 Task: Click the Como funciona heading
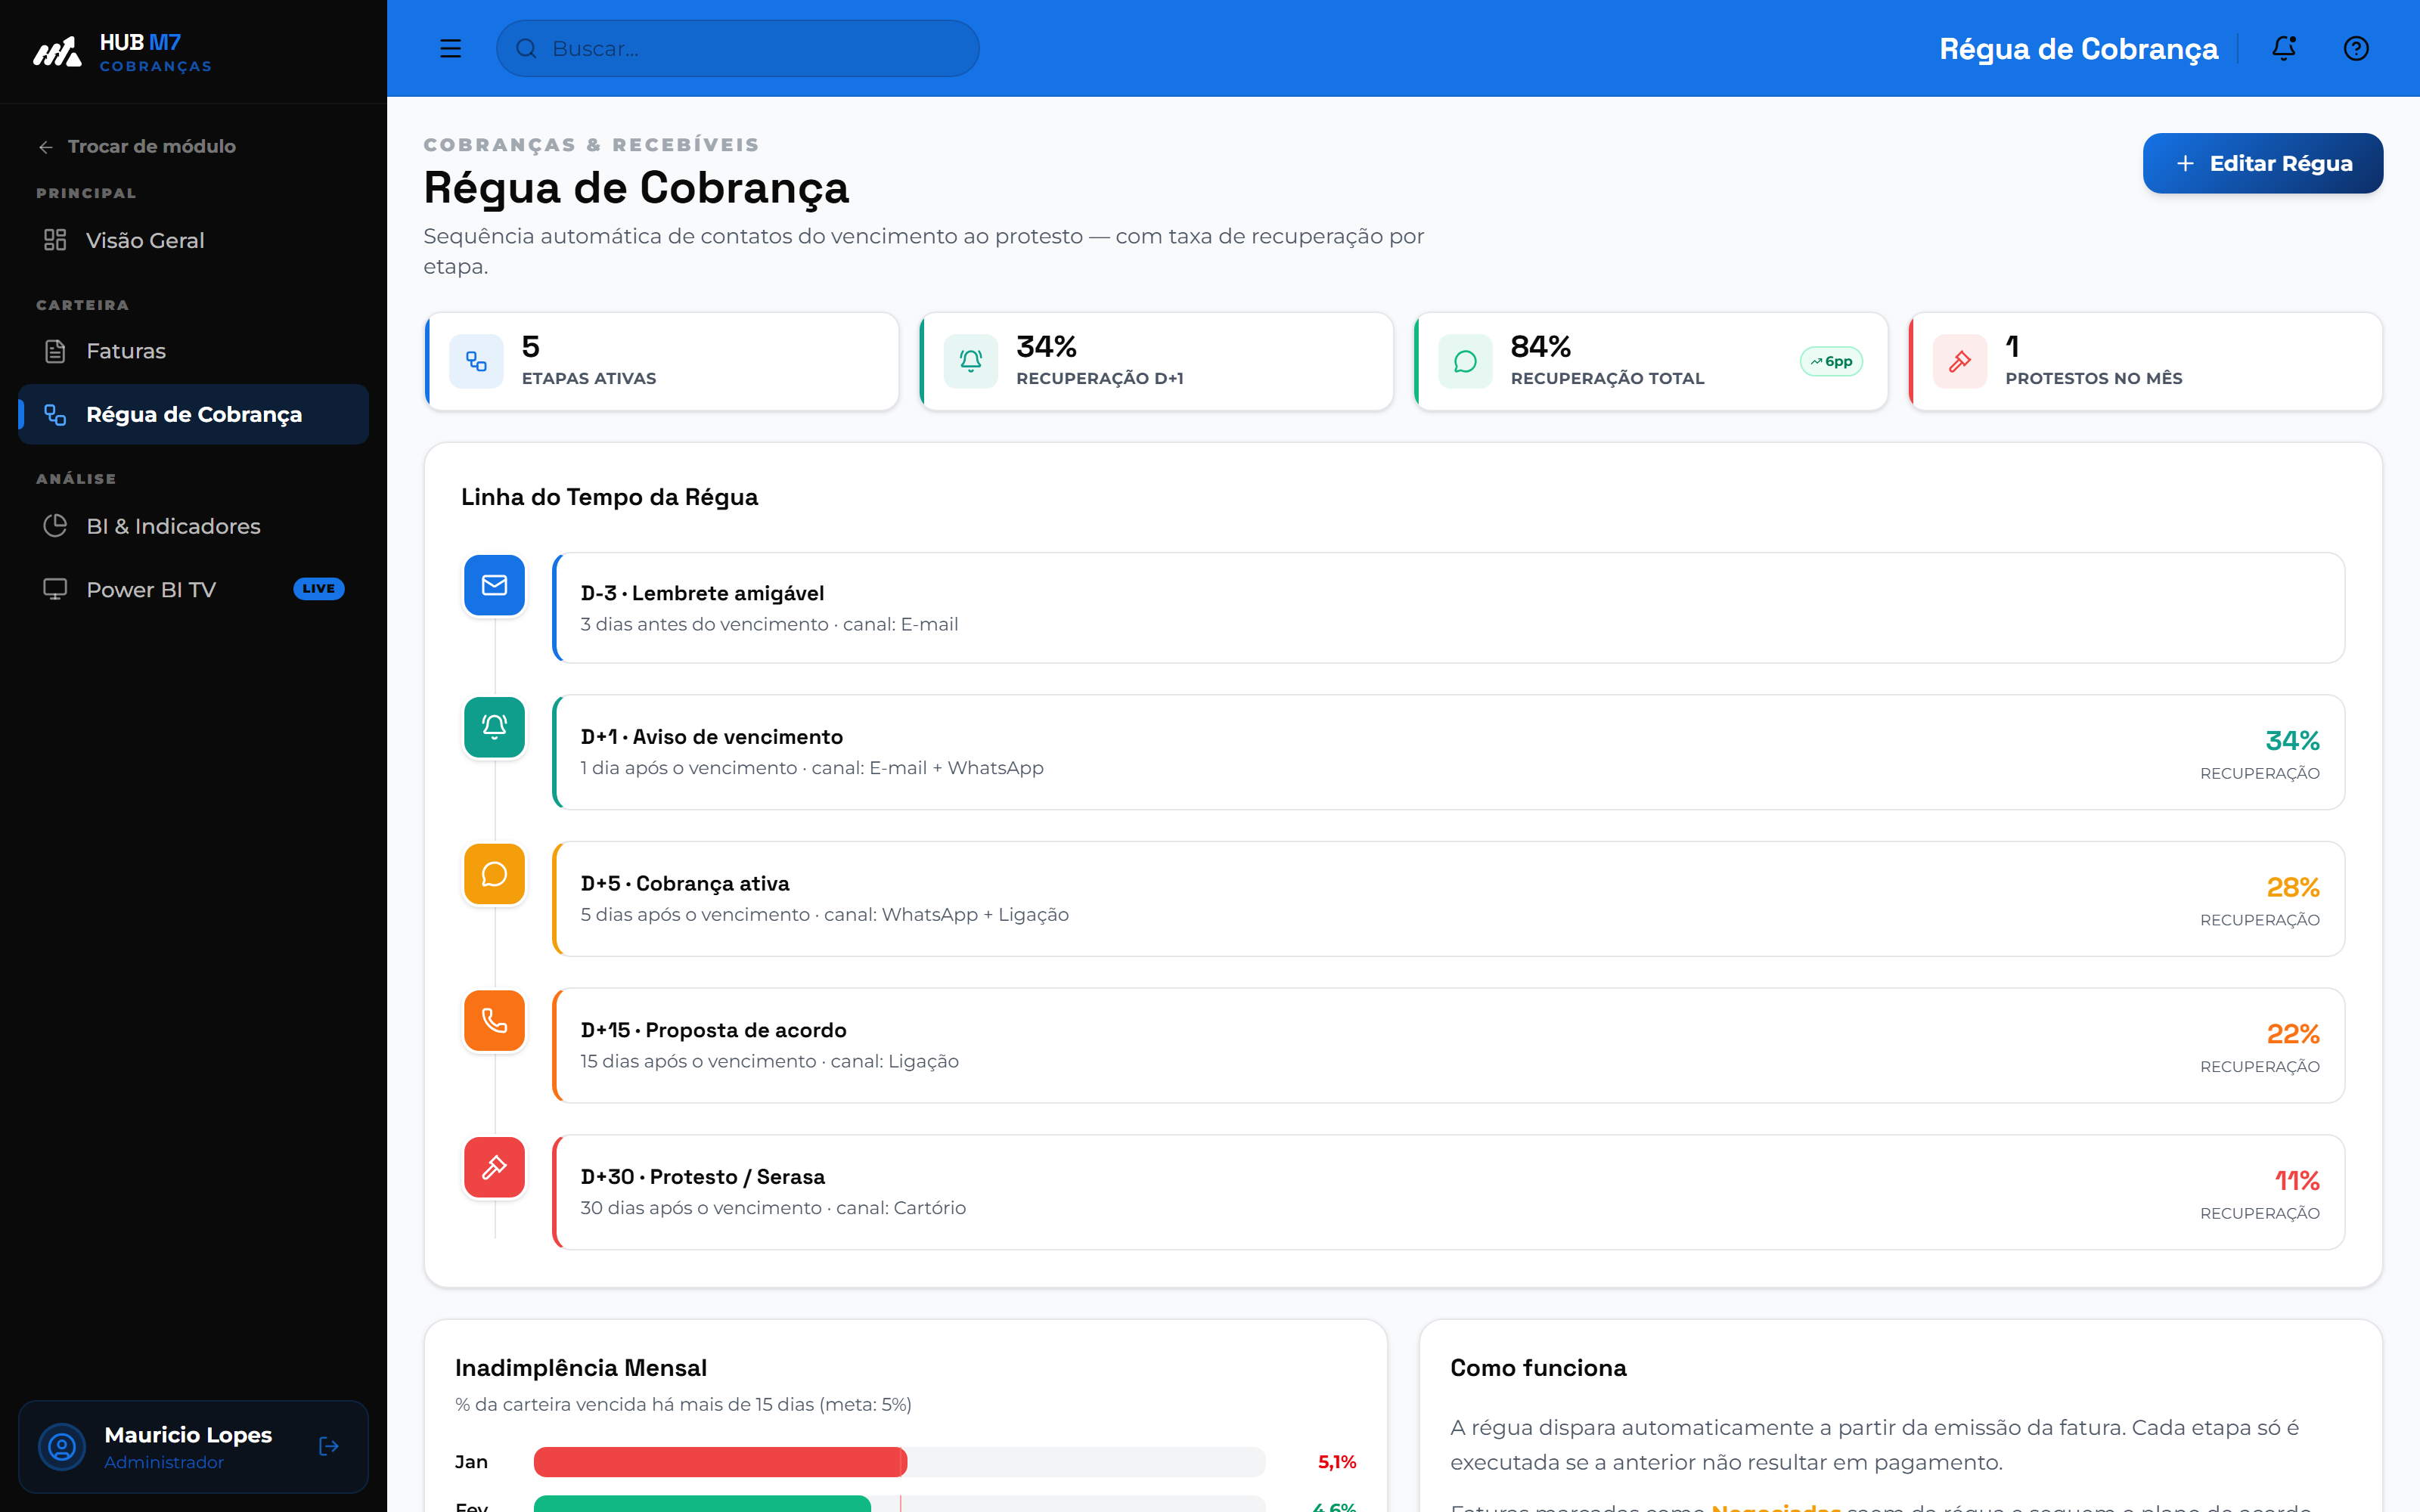pos(1538,1367)
